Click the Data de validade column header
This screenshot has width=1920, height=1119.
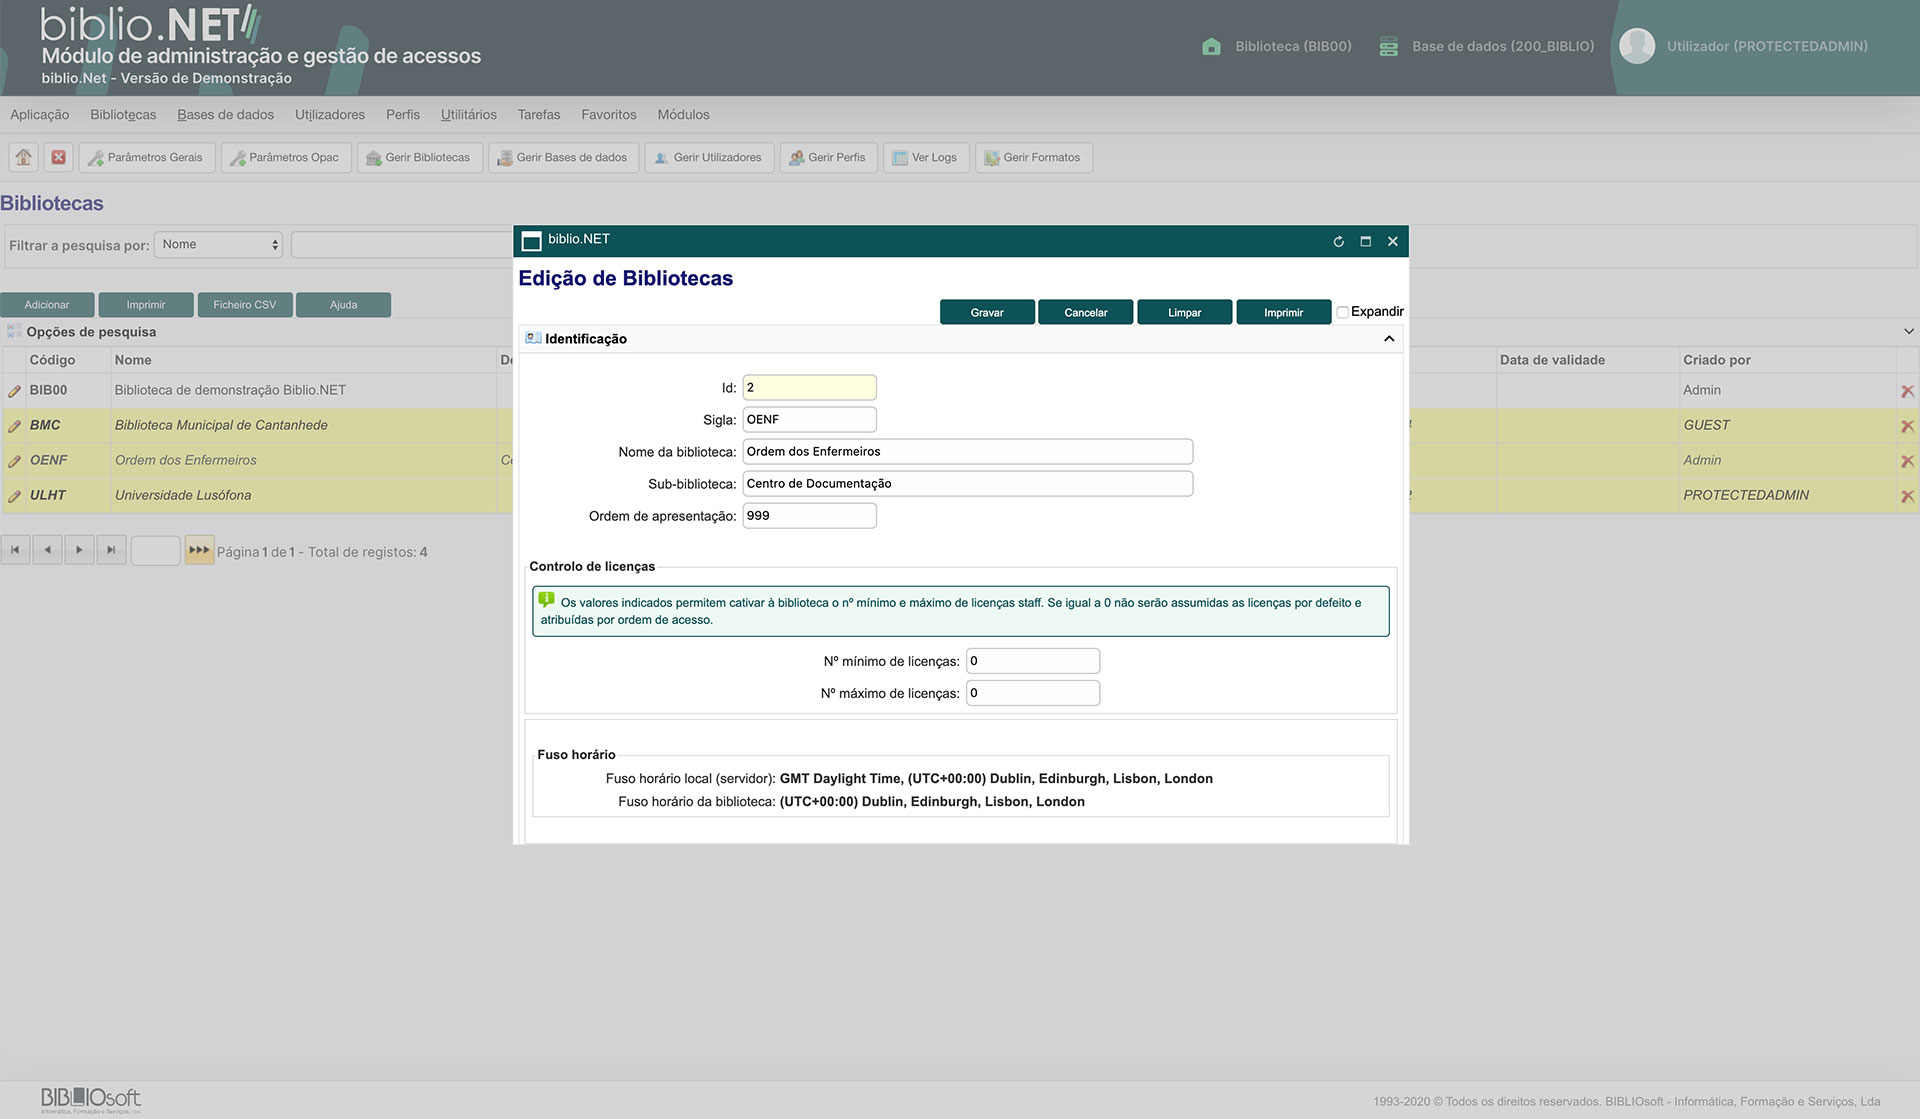pos(1552,360)
